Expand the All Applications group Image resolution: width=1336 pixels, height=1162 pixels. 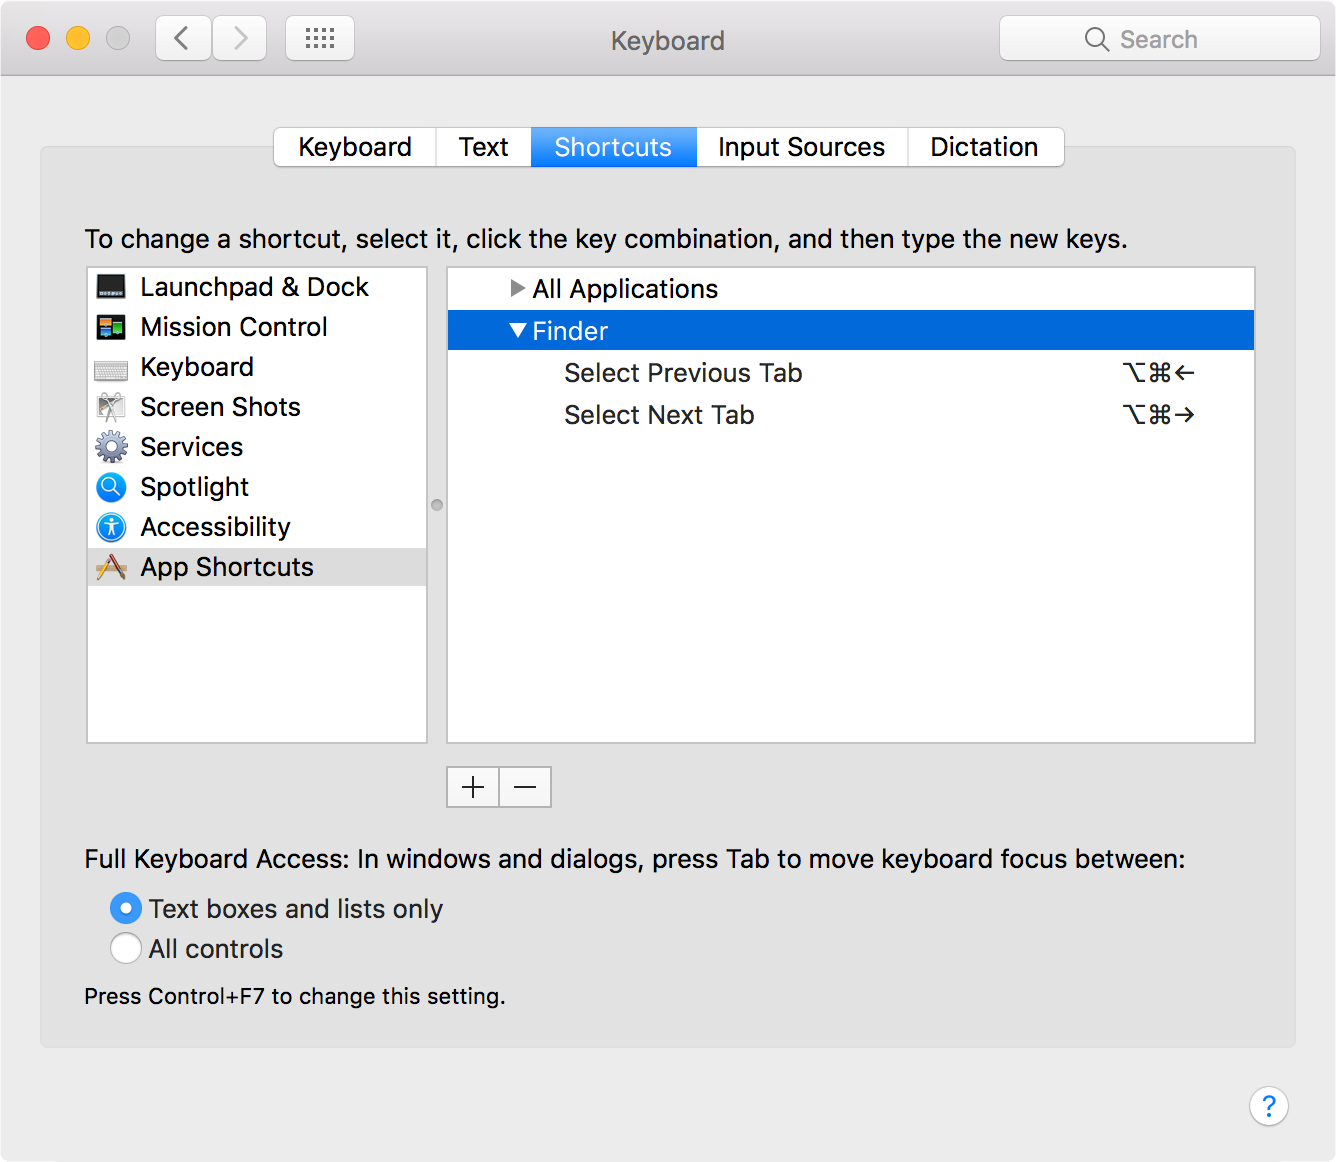click(x=517, y=289)
